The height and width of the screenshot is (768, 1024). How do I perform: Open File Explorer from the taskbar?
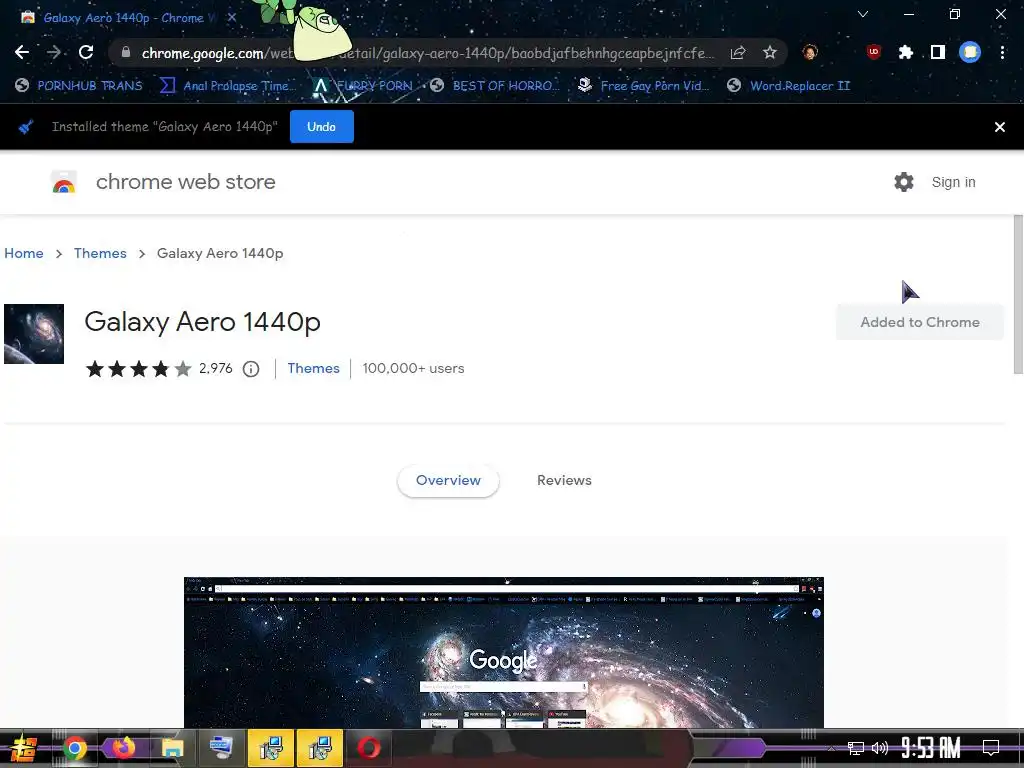[173, 748]
